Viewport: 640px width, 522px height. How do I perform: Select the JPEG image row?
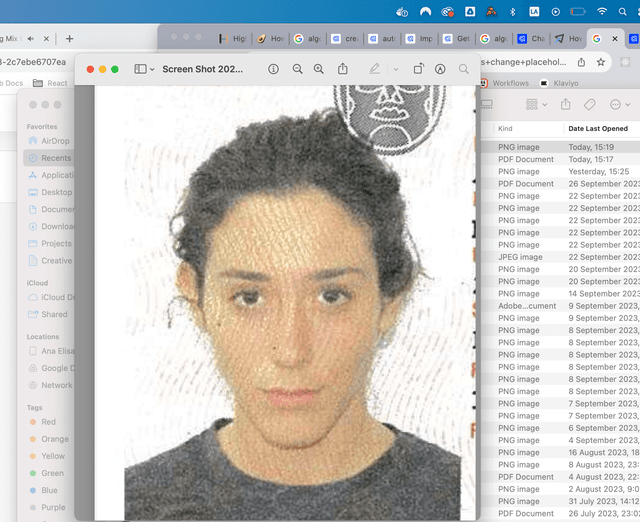coord(560,257)
